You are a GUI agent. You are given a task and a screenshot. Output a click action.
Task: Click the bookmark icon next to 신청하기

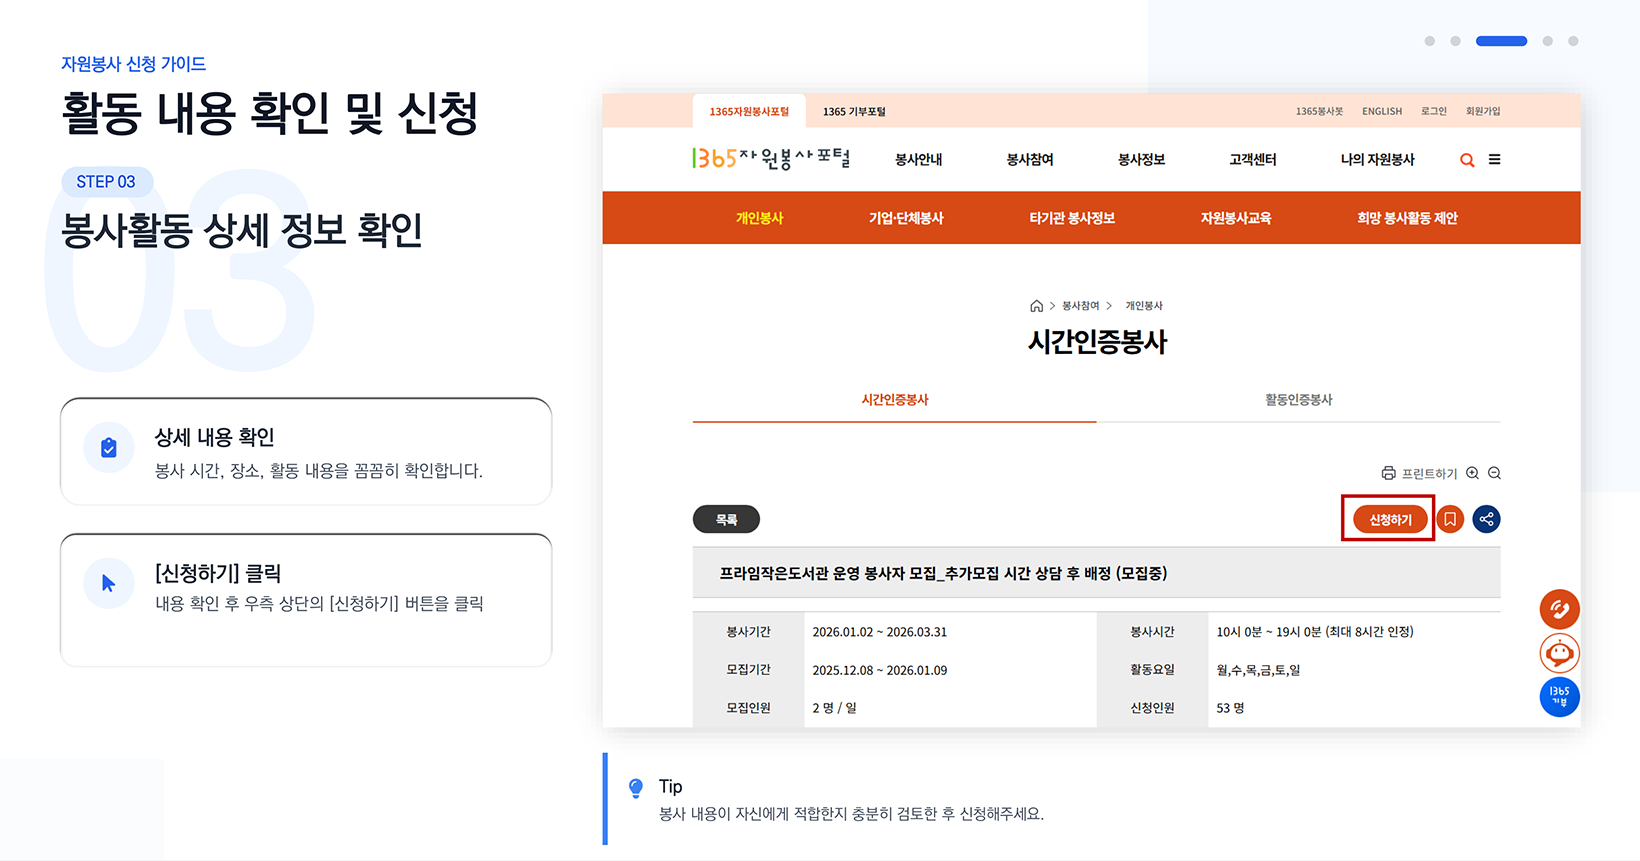click(1450, 519)
